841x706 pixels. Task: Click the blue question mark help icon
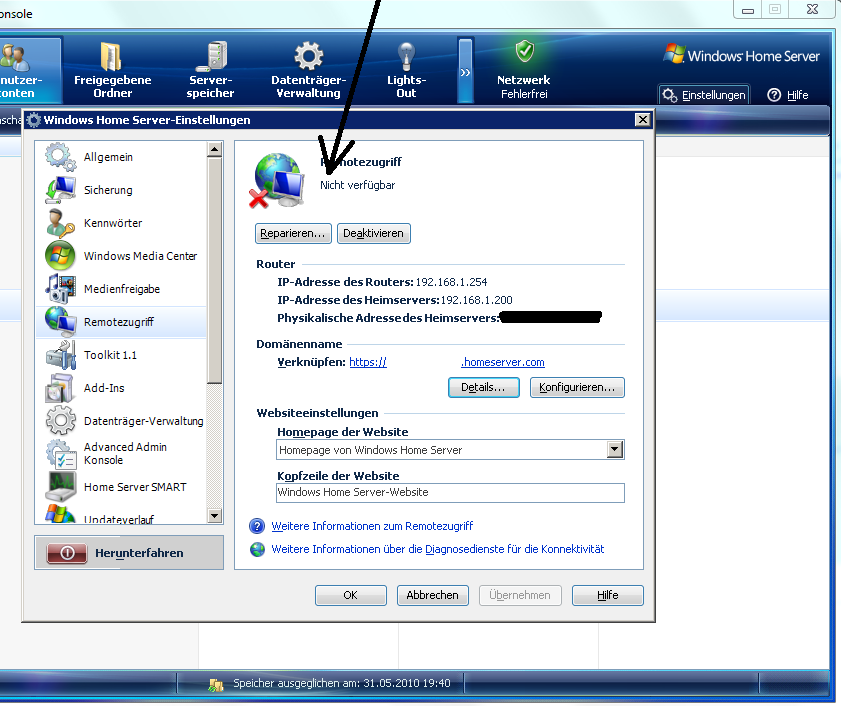tap(257, 526)
